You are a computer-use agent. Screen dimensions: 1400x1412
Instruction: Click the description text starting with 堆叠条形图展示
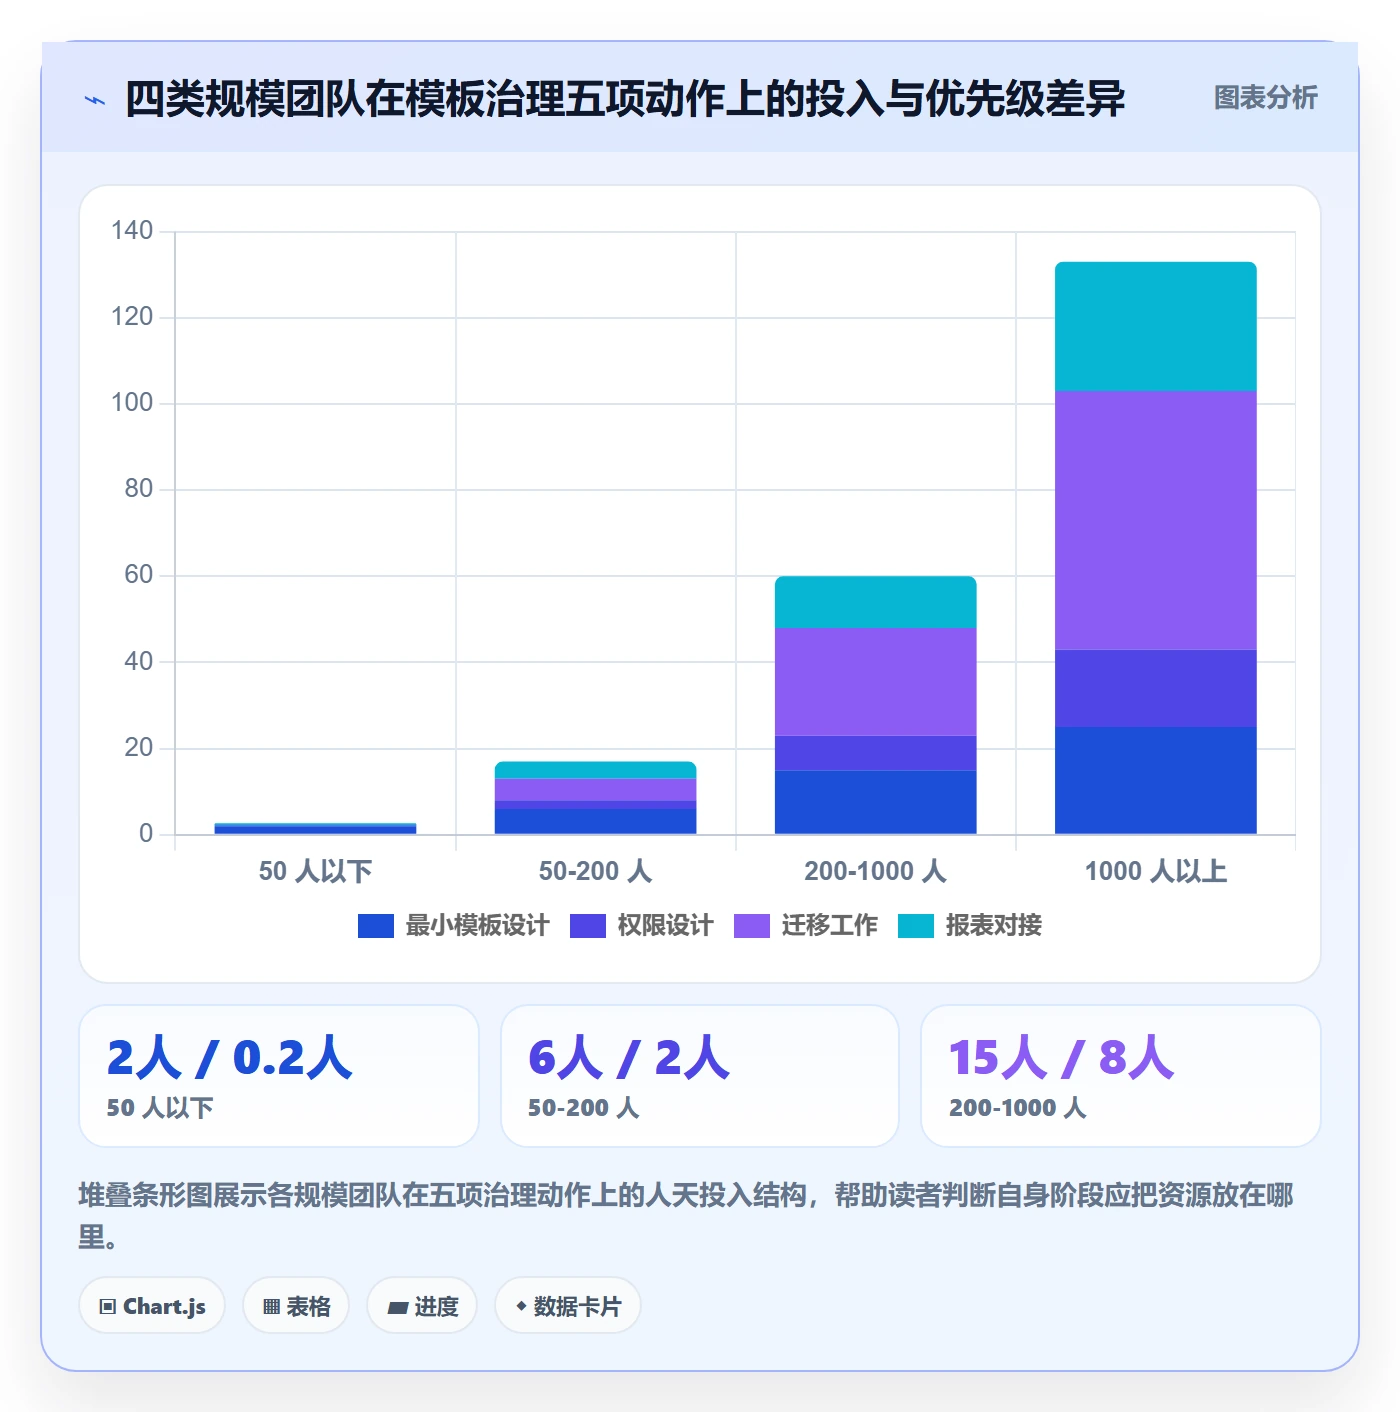[x=686, y=1216]
